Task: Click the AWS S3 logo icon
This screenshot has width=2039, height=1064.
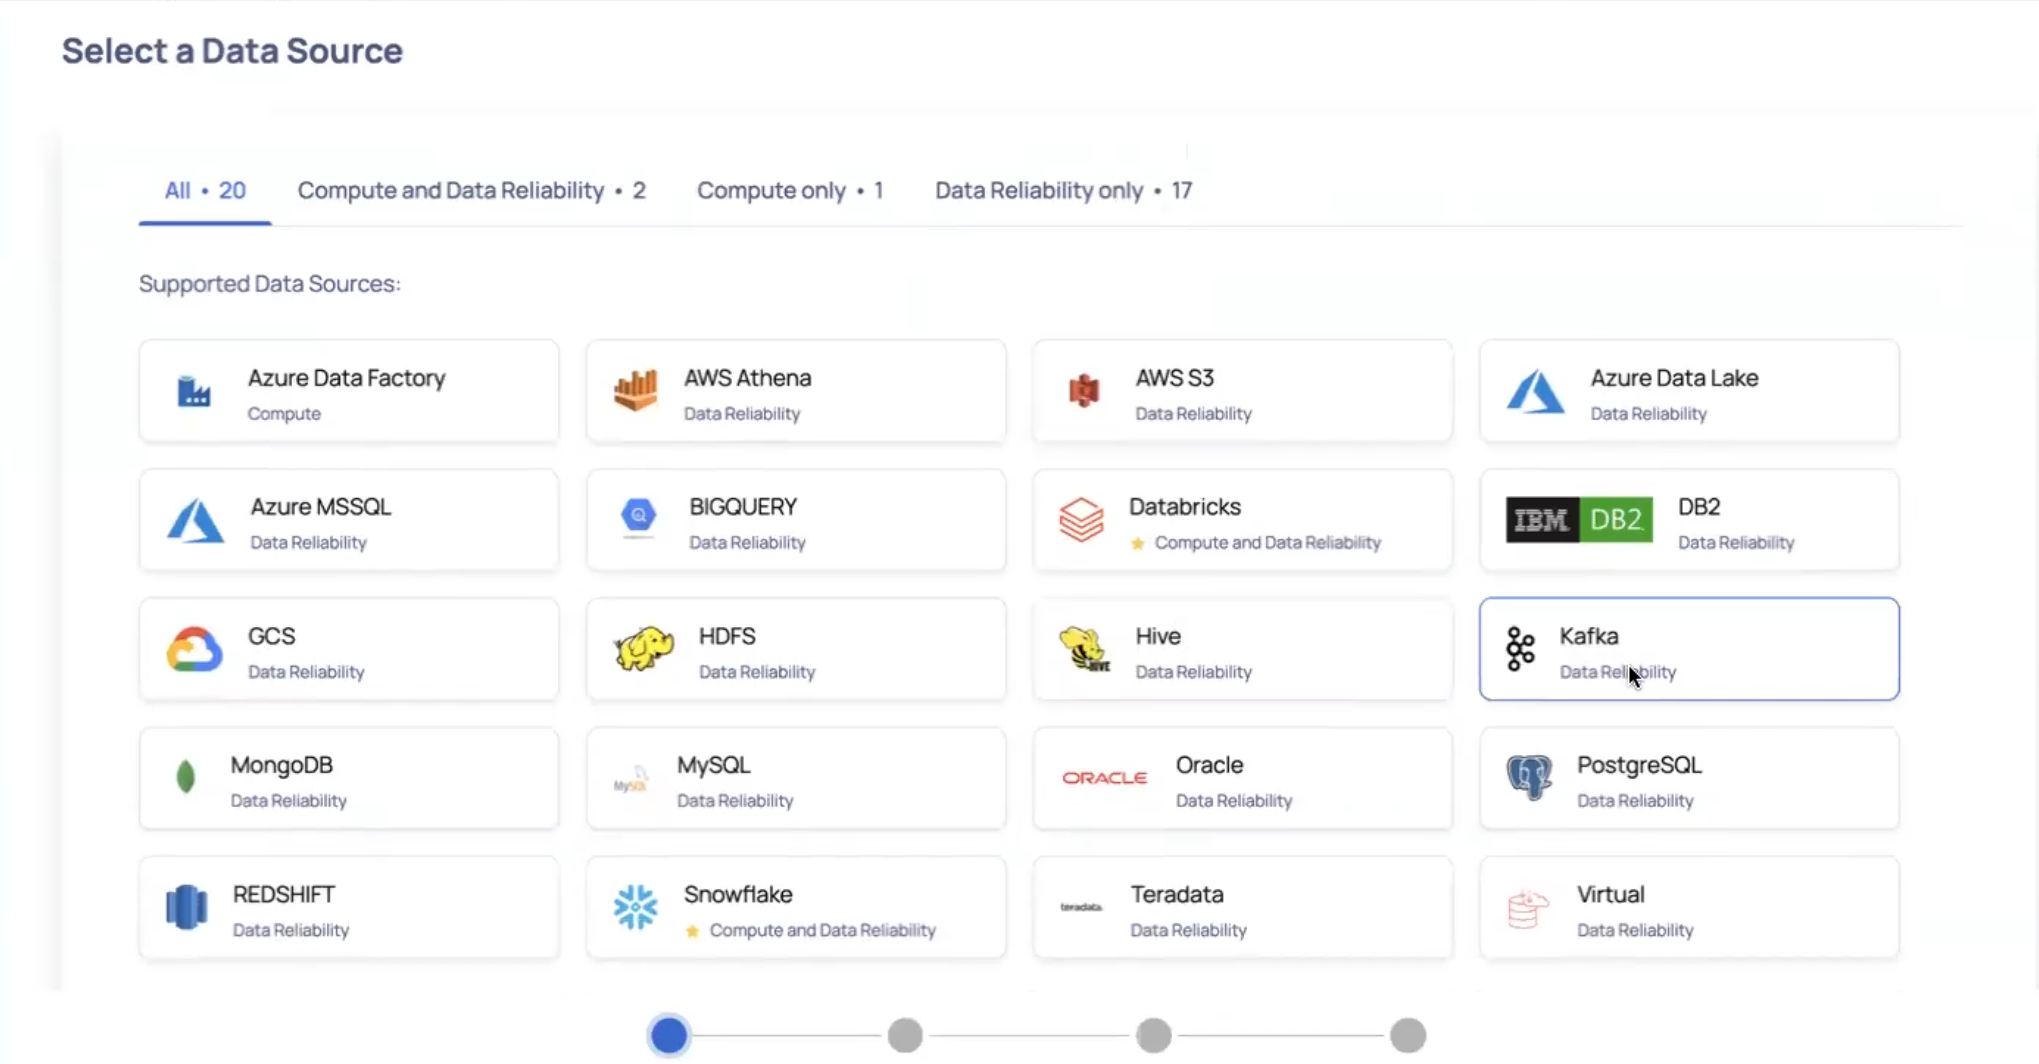Action: pos(1084,390)
